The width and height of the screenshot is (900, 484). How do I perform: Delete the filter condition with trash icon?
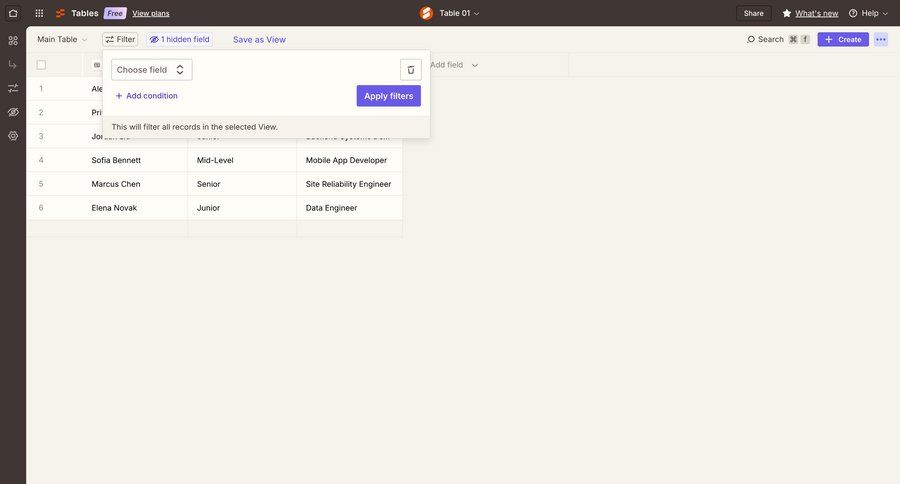[x=410, y=70]
